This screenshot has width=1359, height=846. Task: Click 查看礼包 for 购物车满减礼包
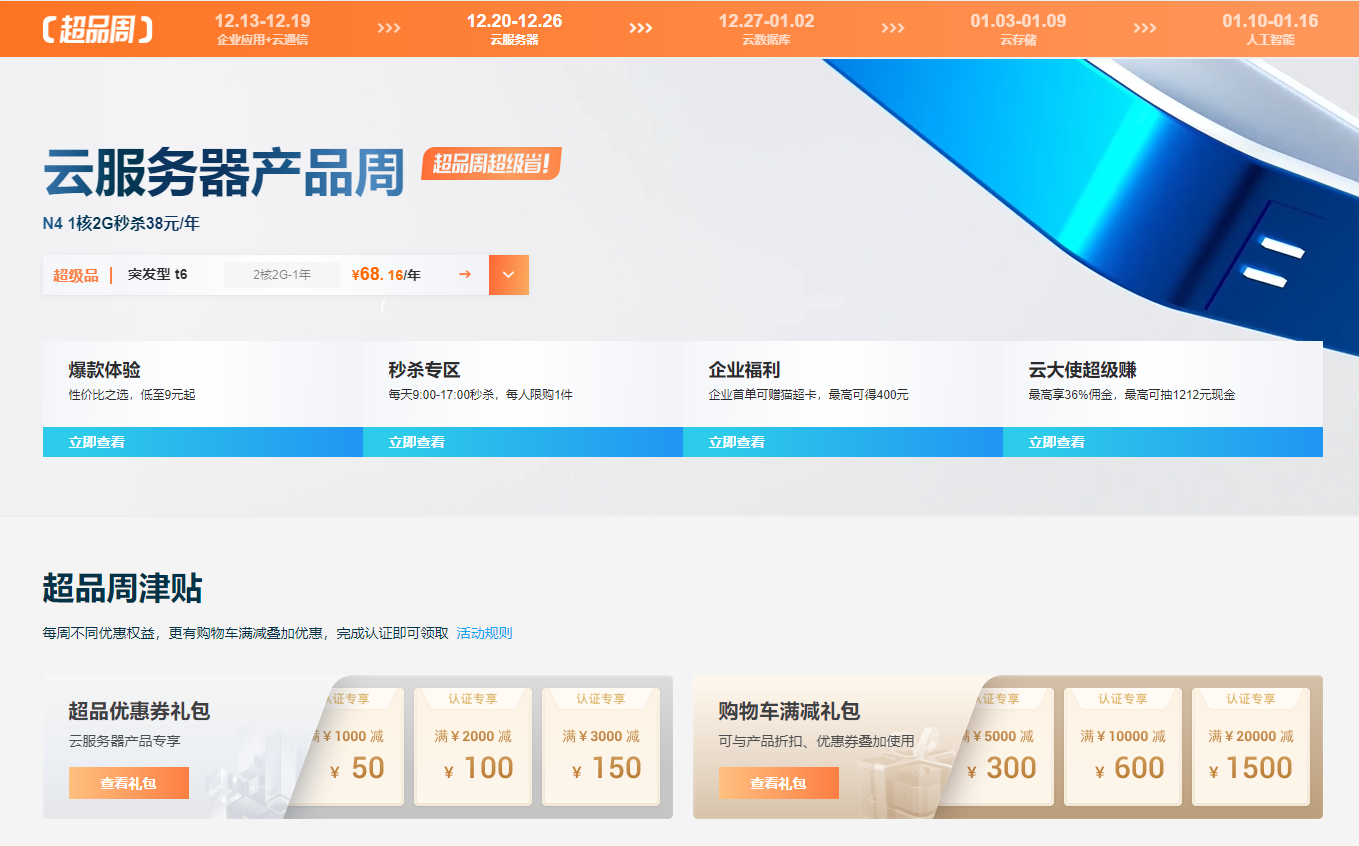779,783
